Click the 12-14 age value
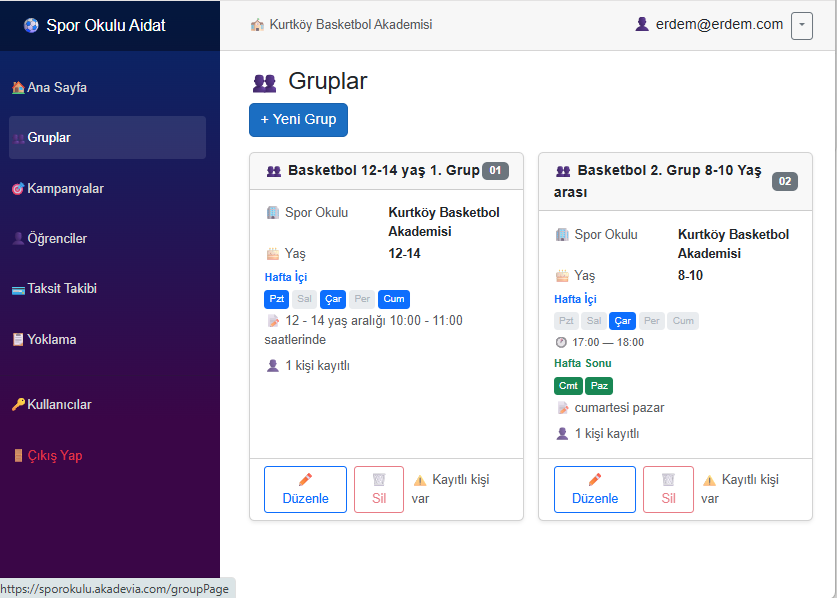837x598 pixels. pos(404,254)
